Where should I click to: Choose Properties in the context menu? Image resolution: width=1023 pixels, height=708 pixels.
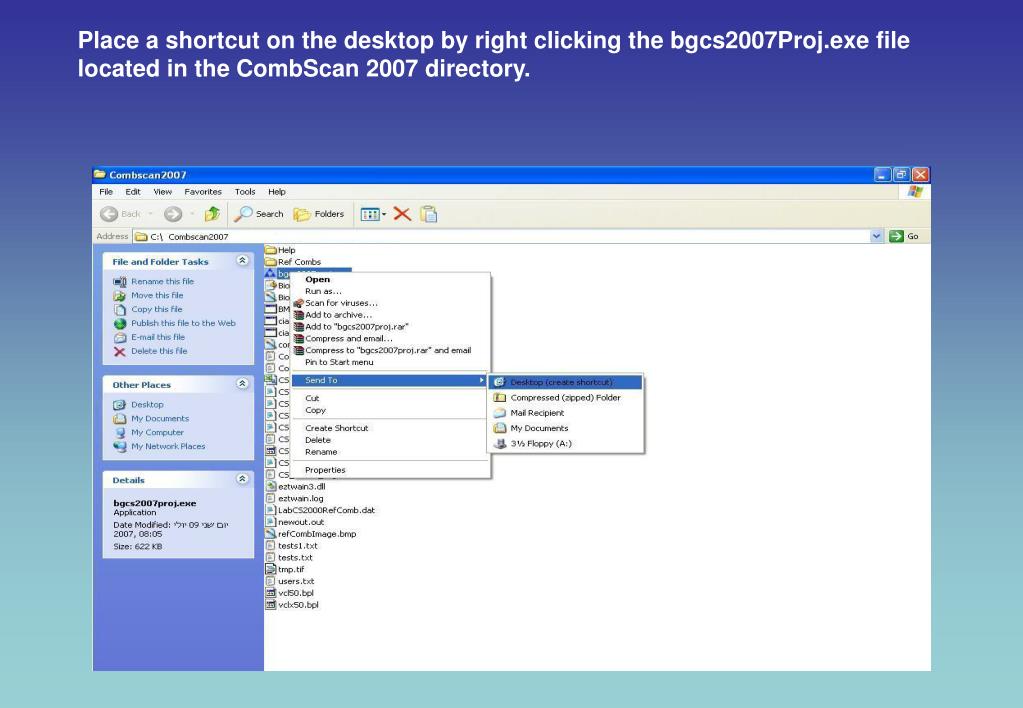[x=390, y=470]
